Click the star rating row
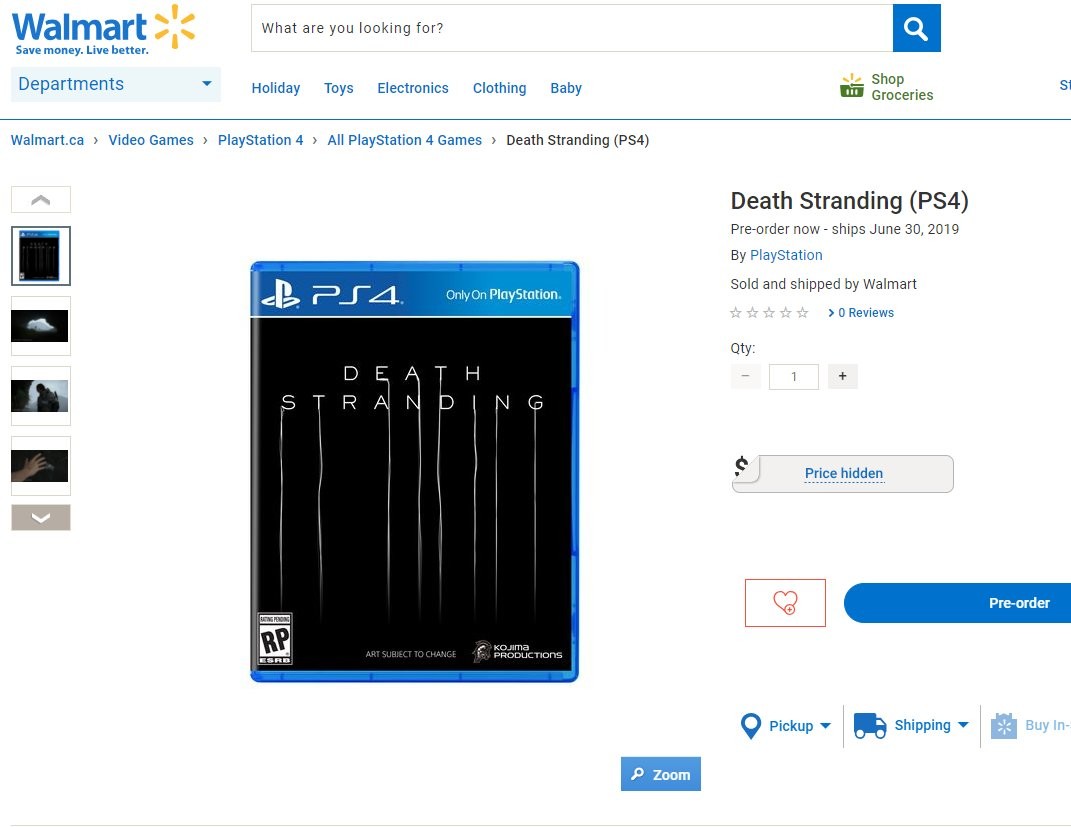Screen dimensions: 1071x827 (x=769, y=313)
